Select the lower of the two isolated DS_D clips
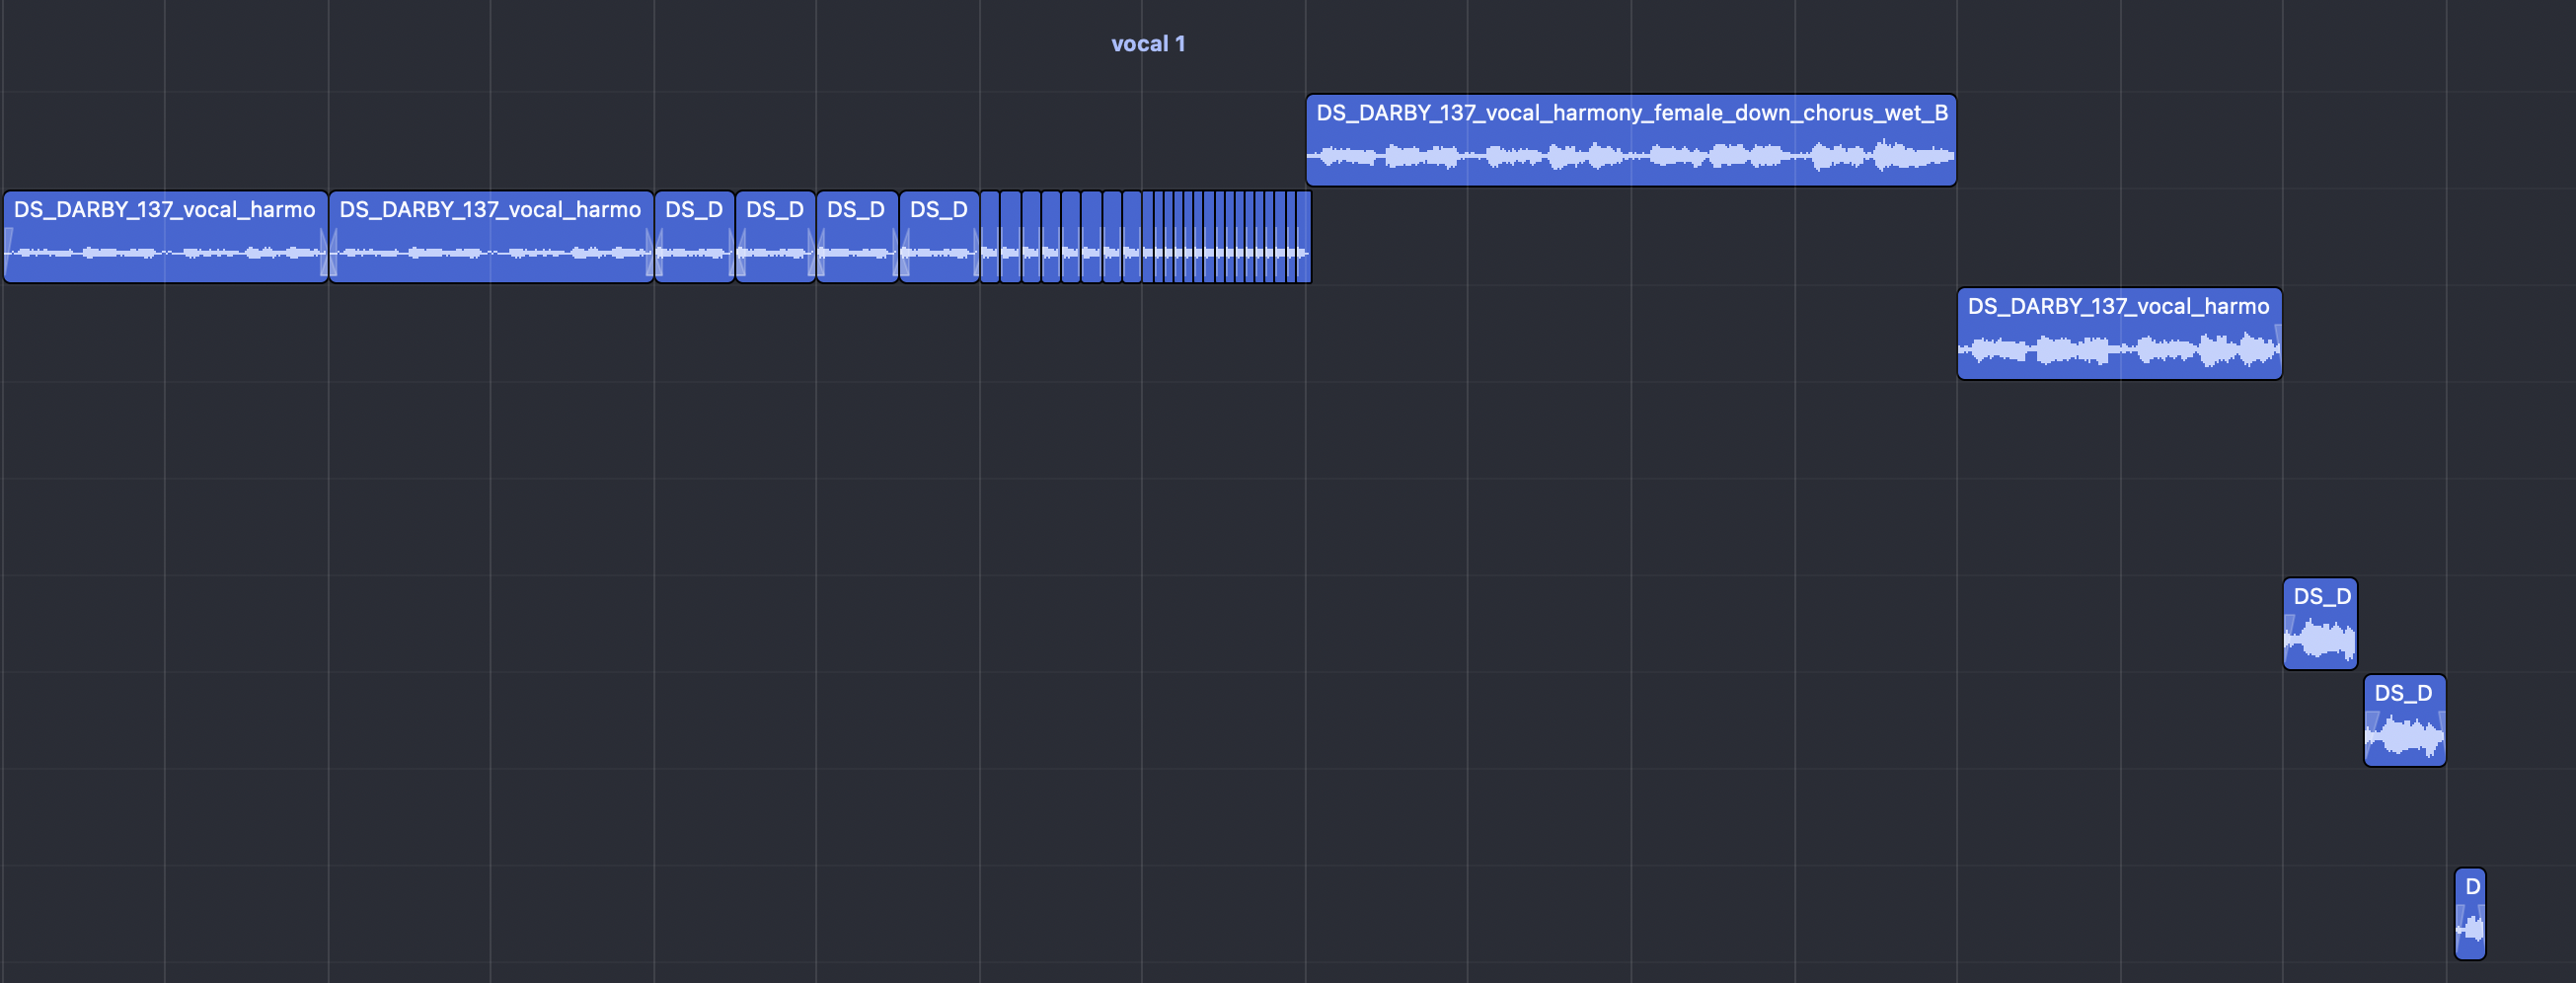 2405,721
